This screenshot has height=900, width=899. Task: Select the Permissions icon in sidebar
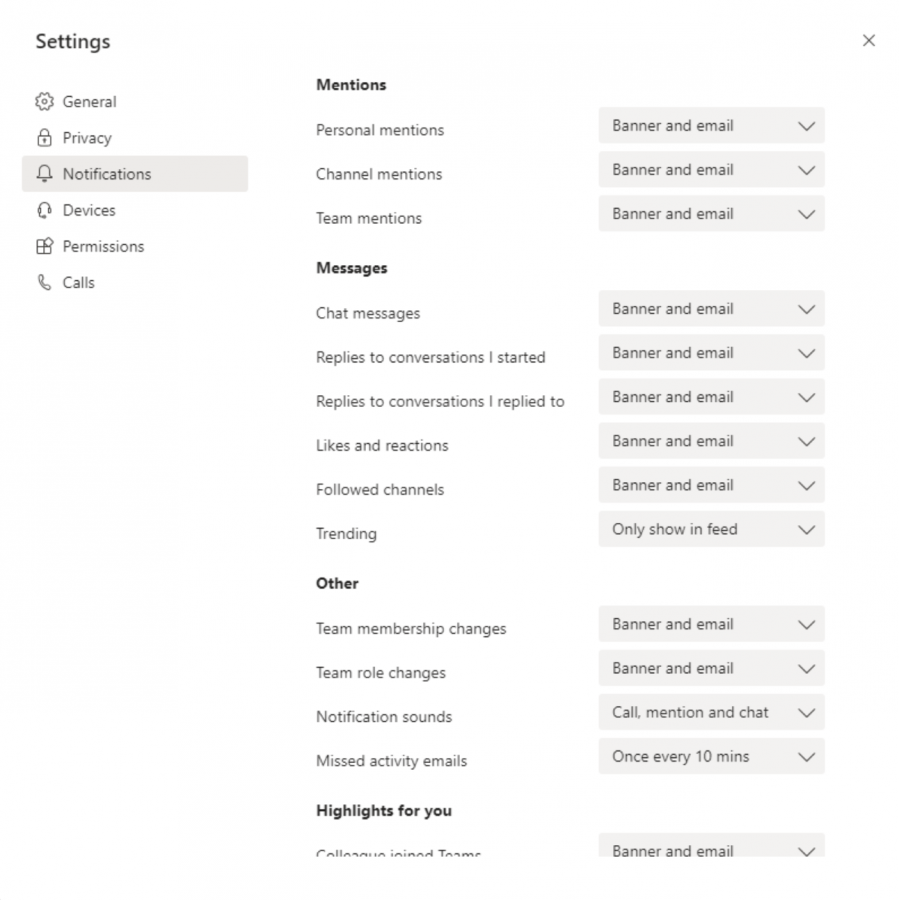45,246
